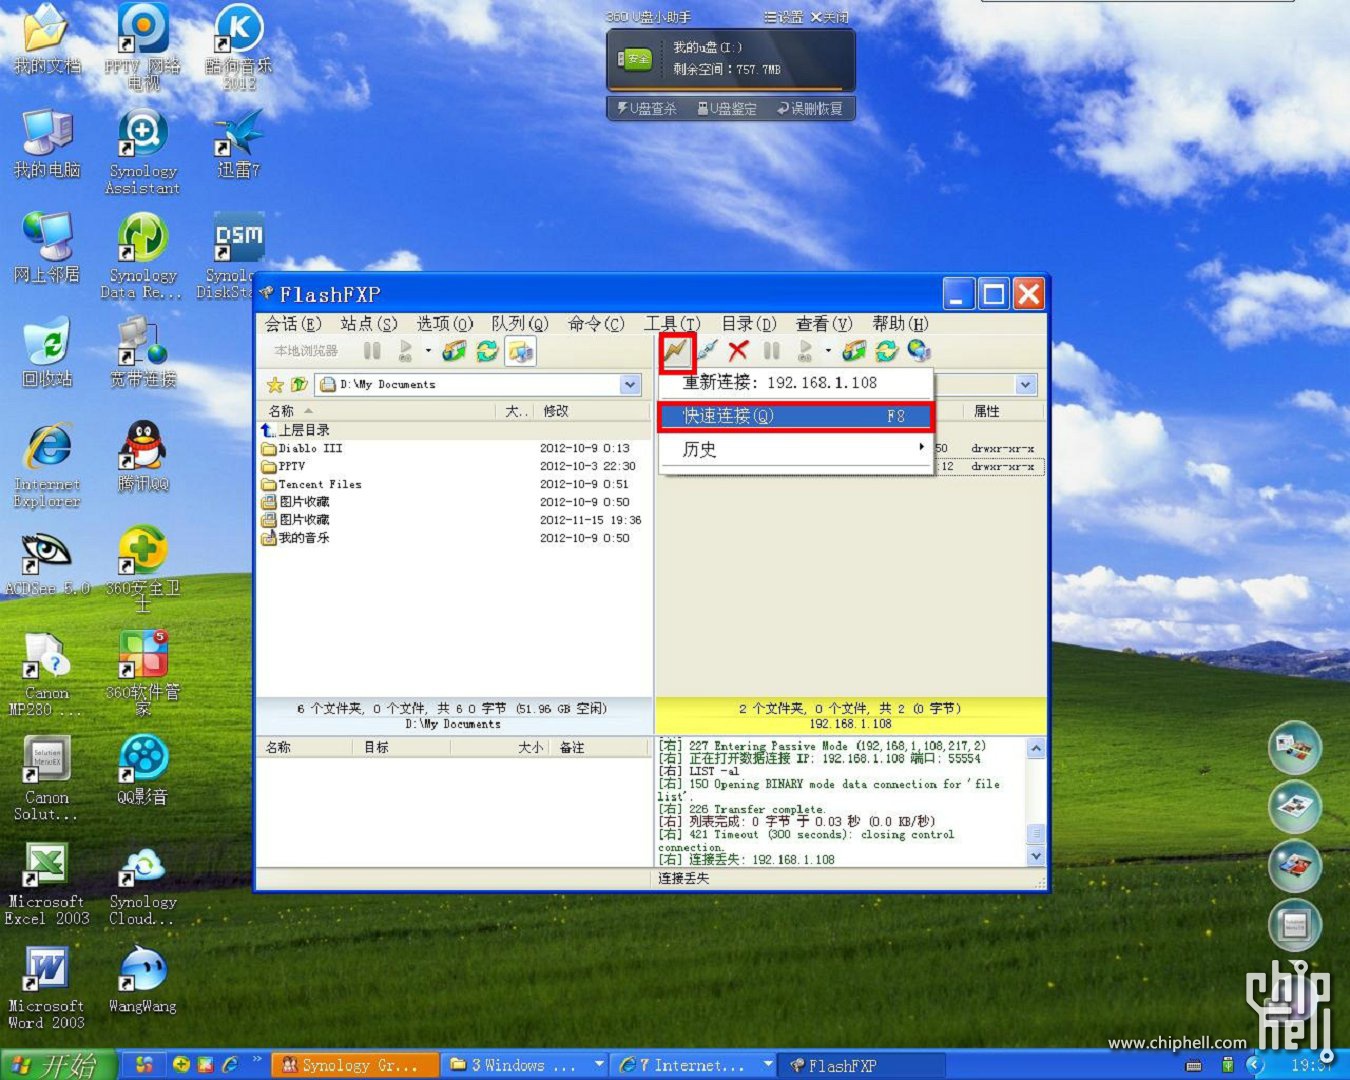This screenshot has height=1080, width=1350.
Task: Open the 回收站 recycle bin icon
Action: (47, 352)
